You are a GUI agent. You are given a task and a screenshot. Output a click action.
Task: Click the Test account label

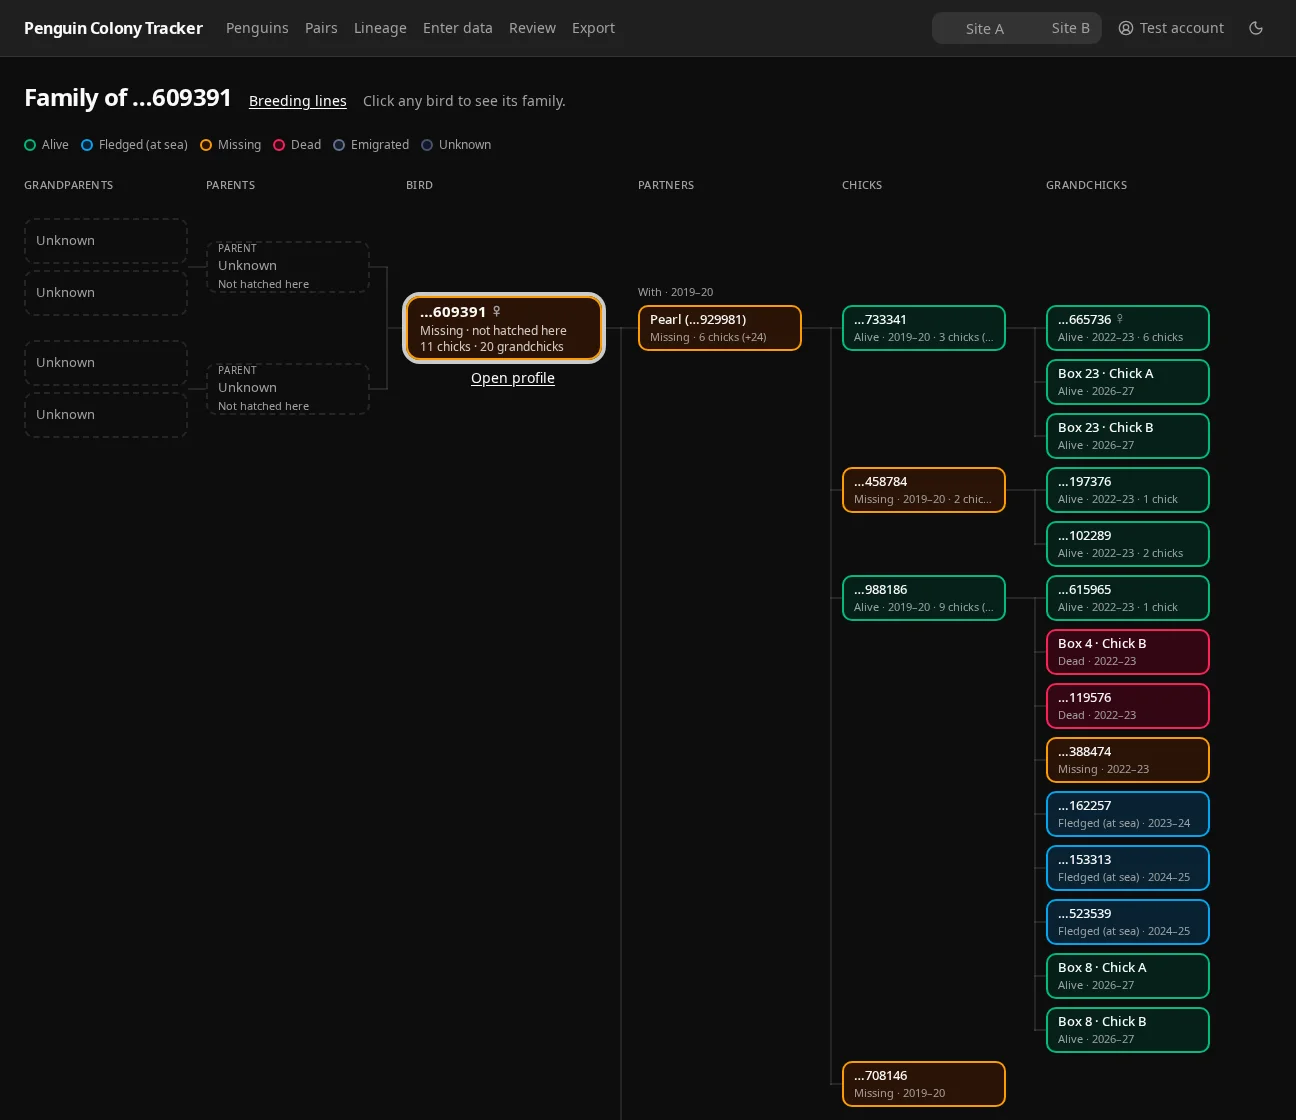(1182, 28)
